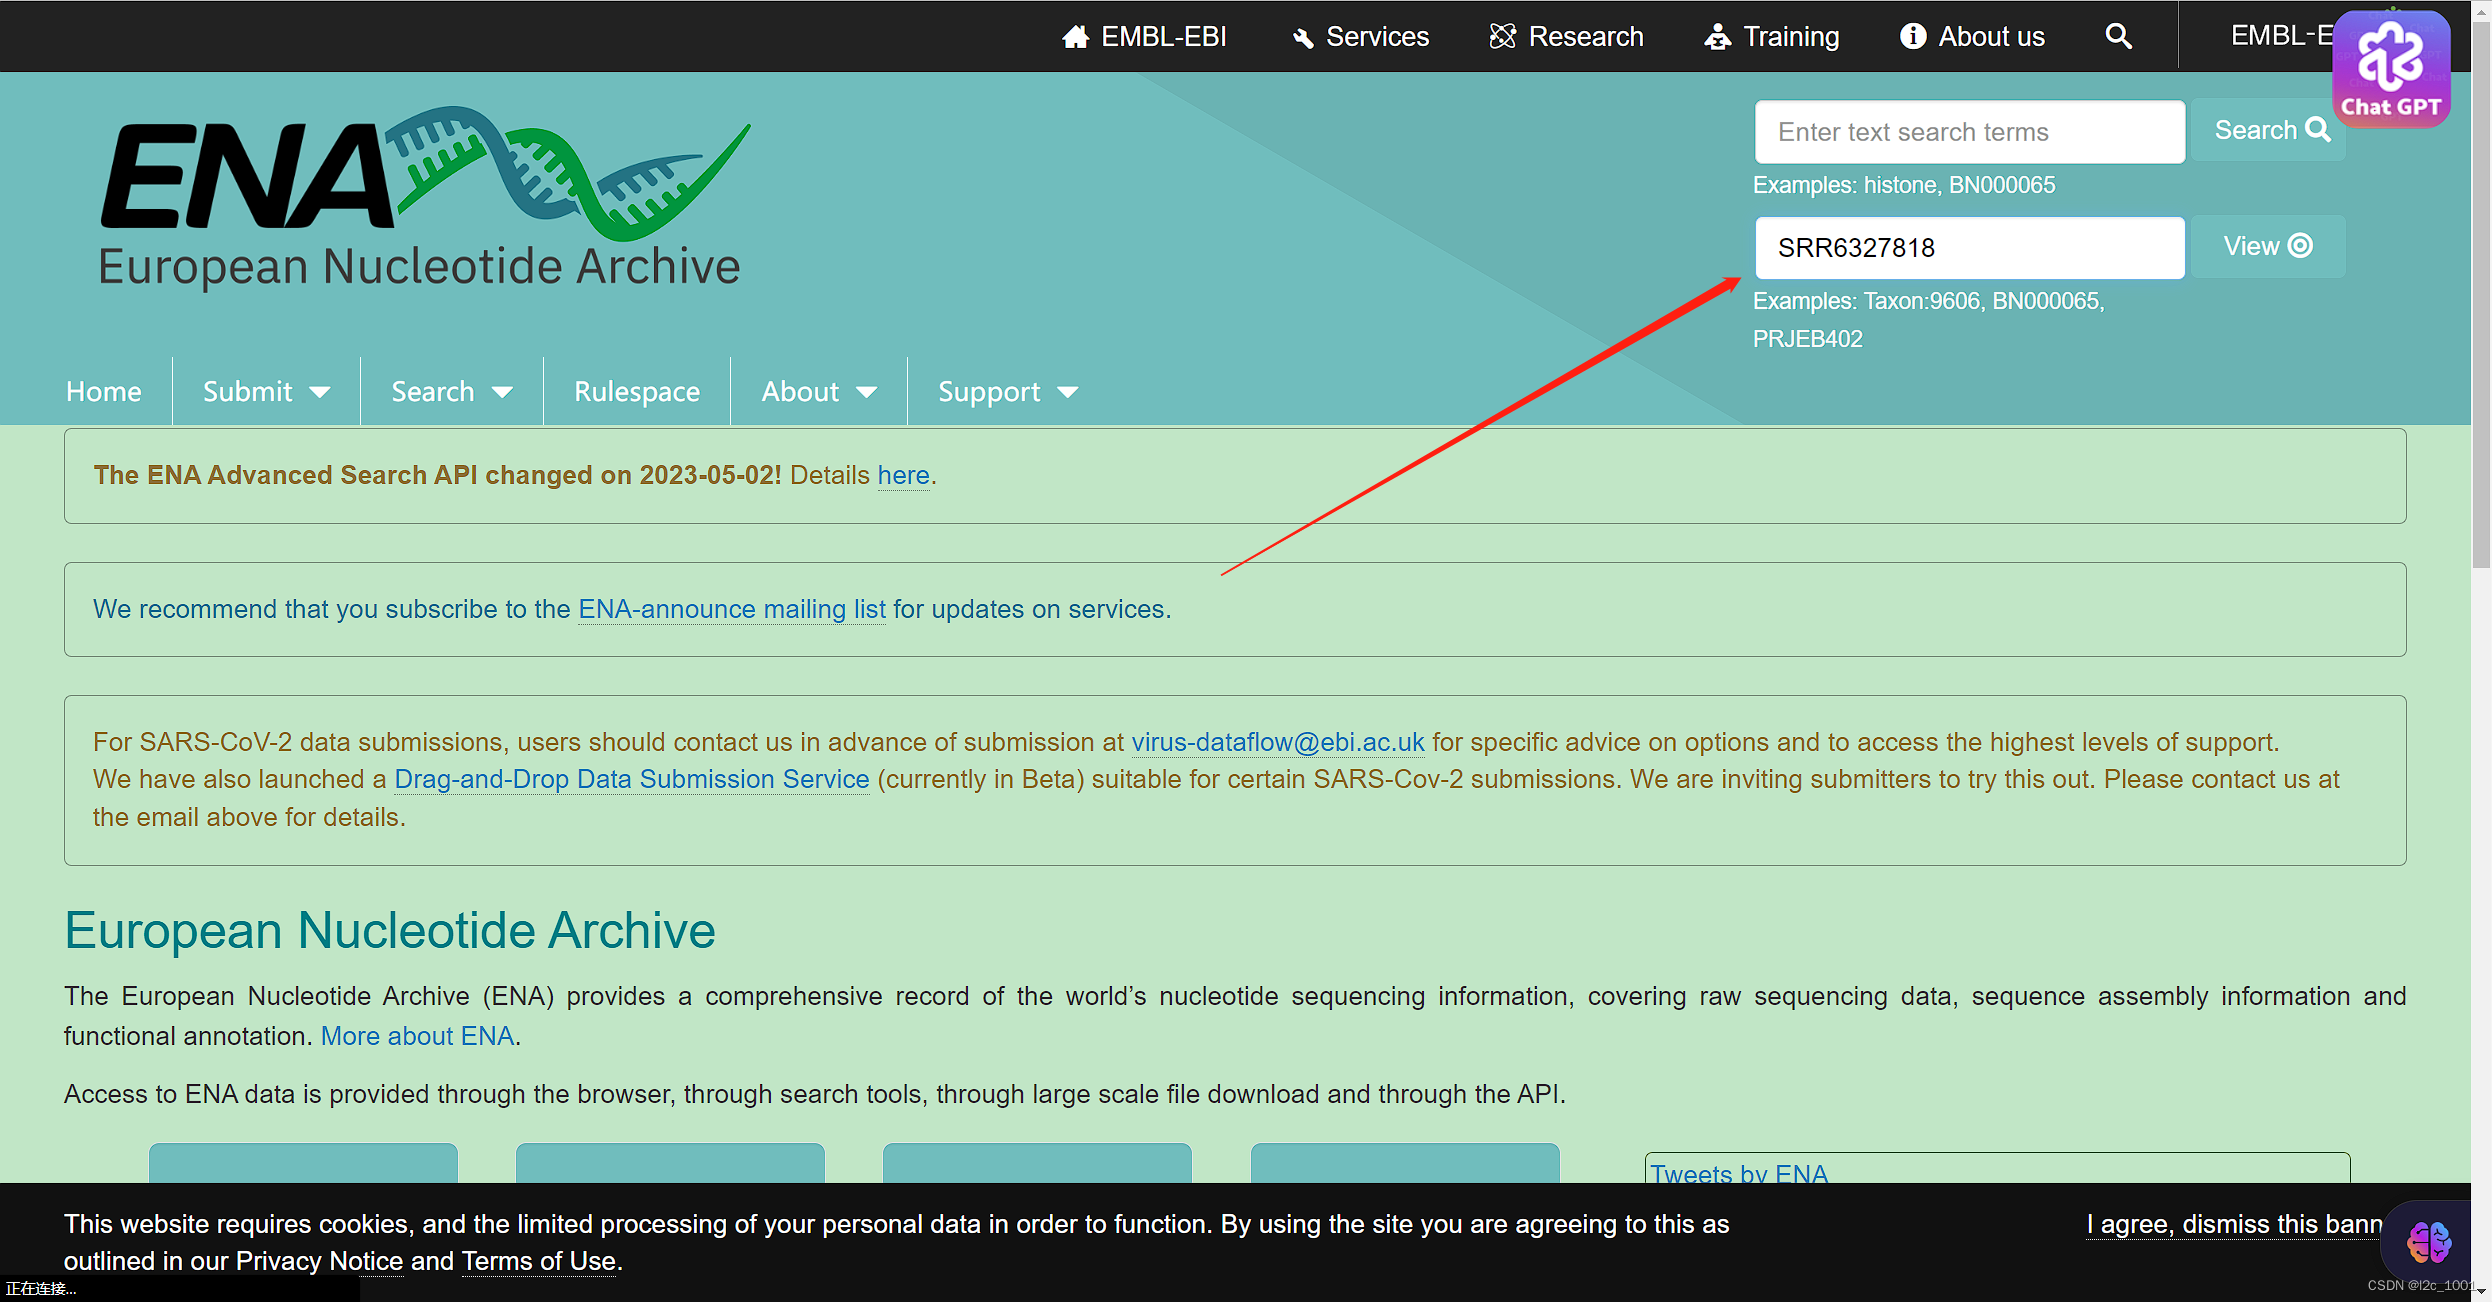Click the magnifier icon in top bar
Image resolution: width=2492 pixels, height=1302 pixels.
(x=2118, y=37)
